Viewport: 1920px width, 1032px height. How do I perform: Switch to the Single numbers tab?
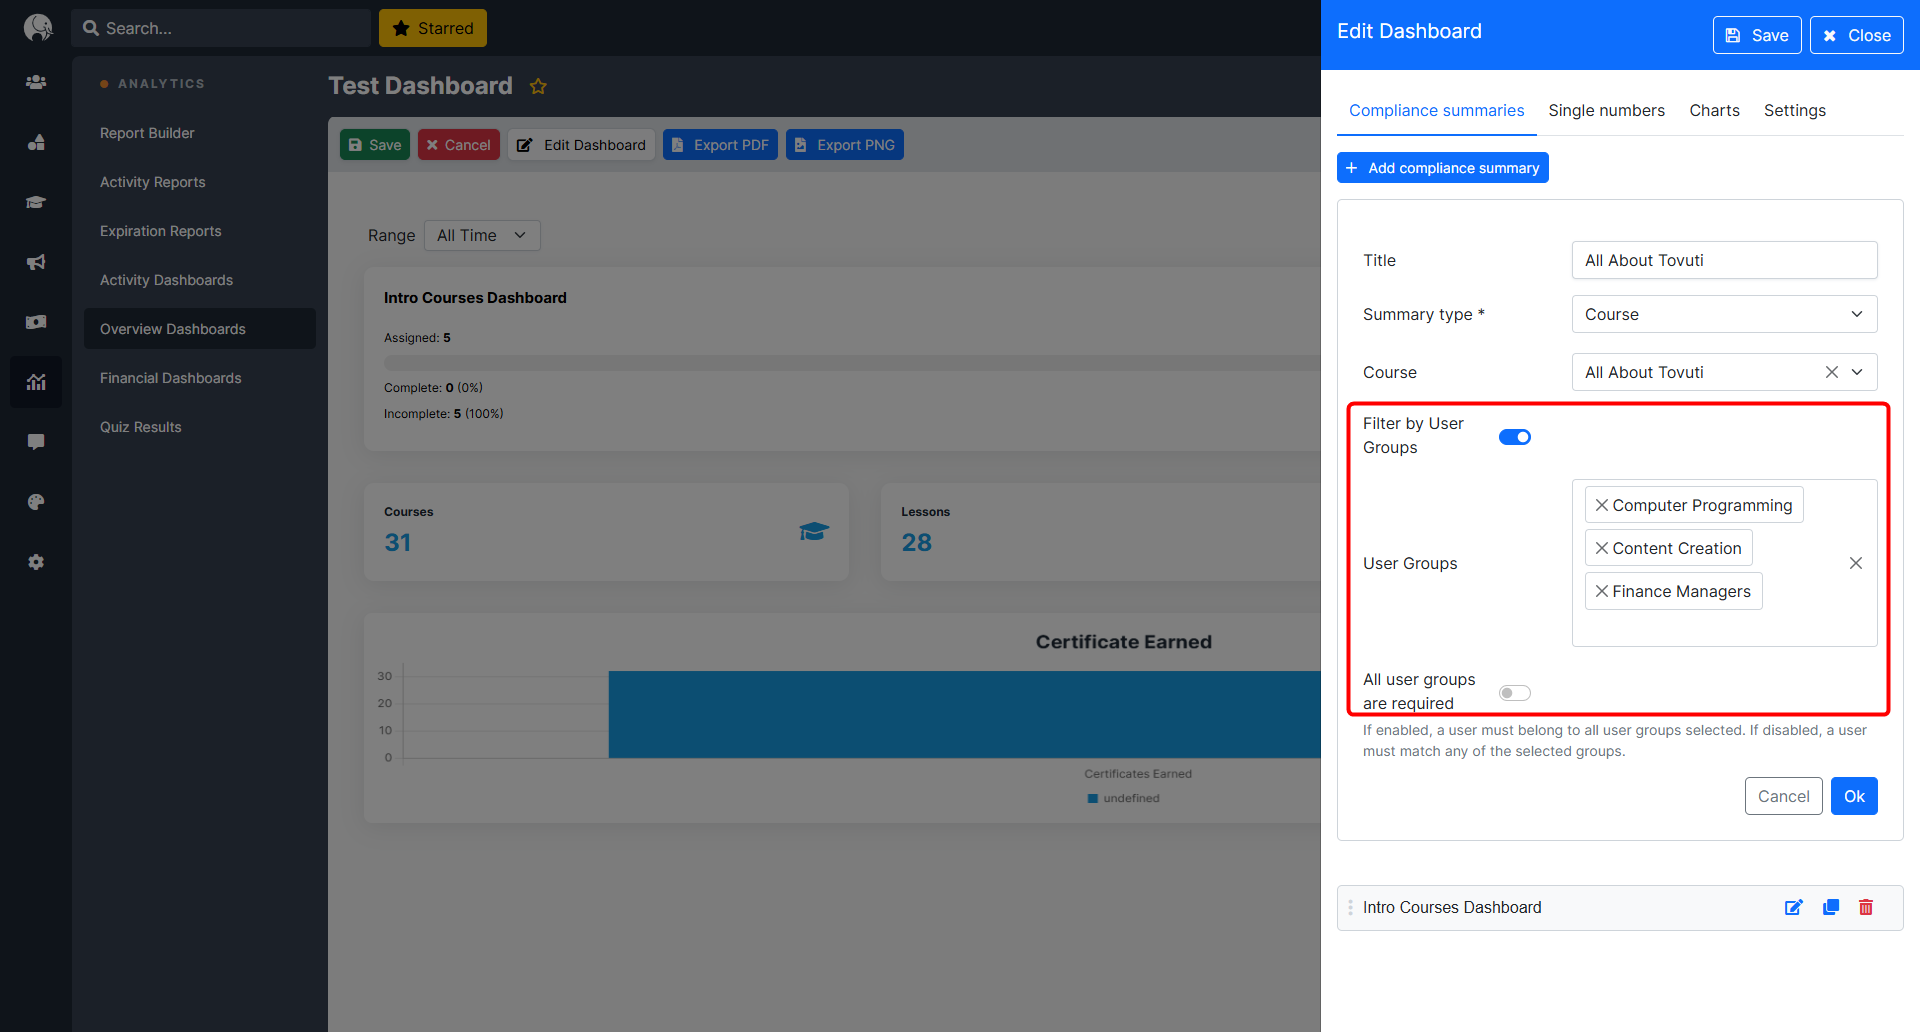1606,110
